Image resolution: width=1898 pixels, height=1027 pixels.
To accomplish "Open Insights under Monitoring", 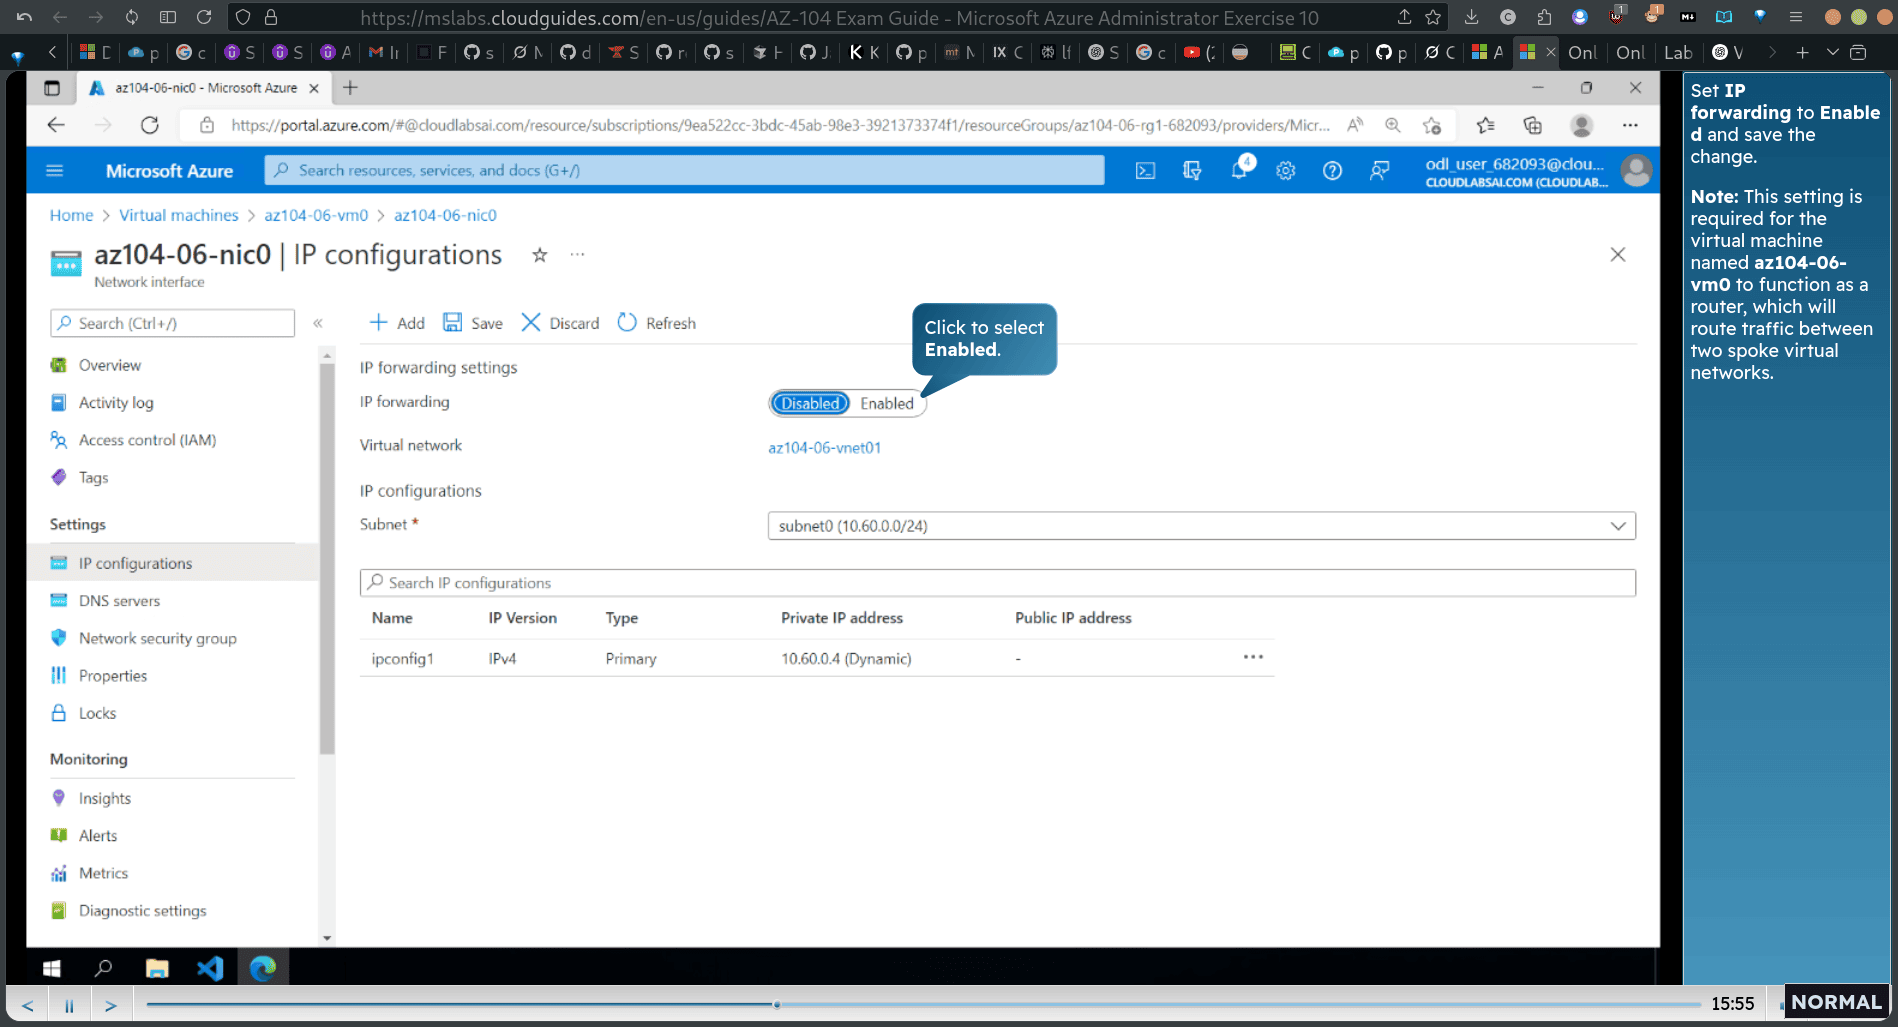I will [x=104, y=798].
